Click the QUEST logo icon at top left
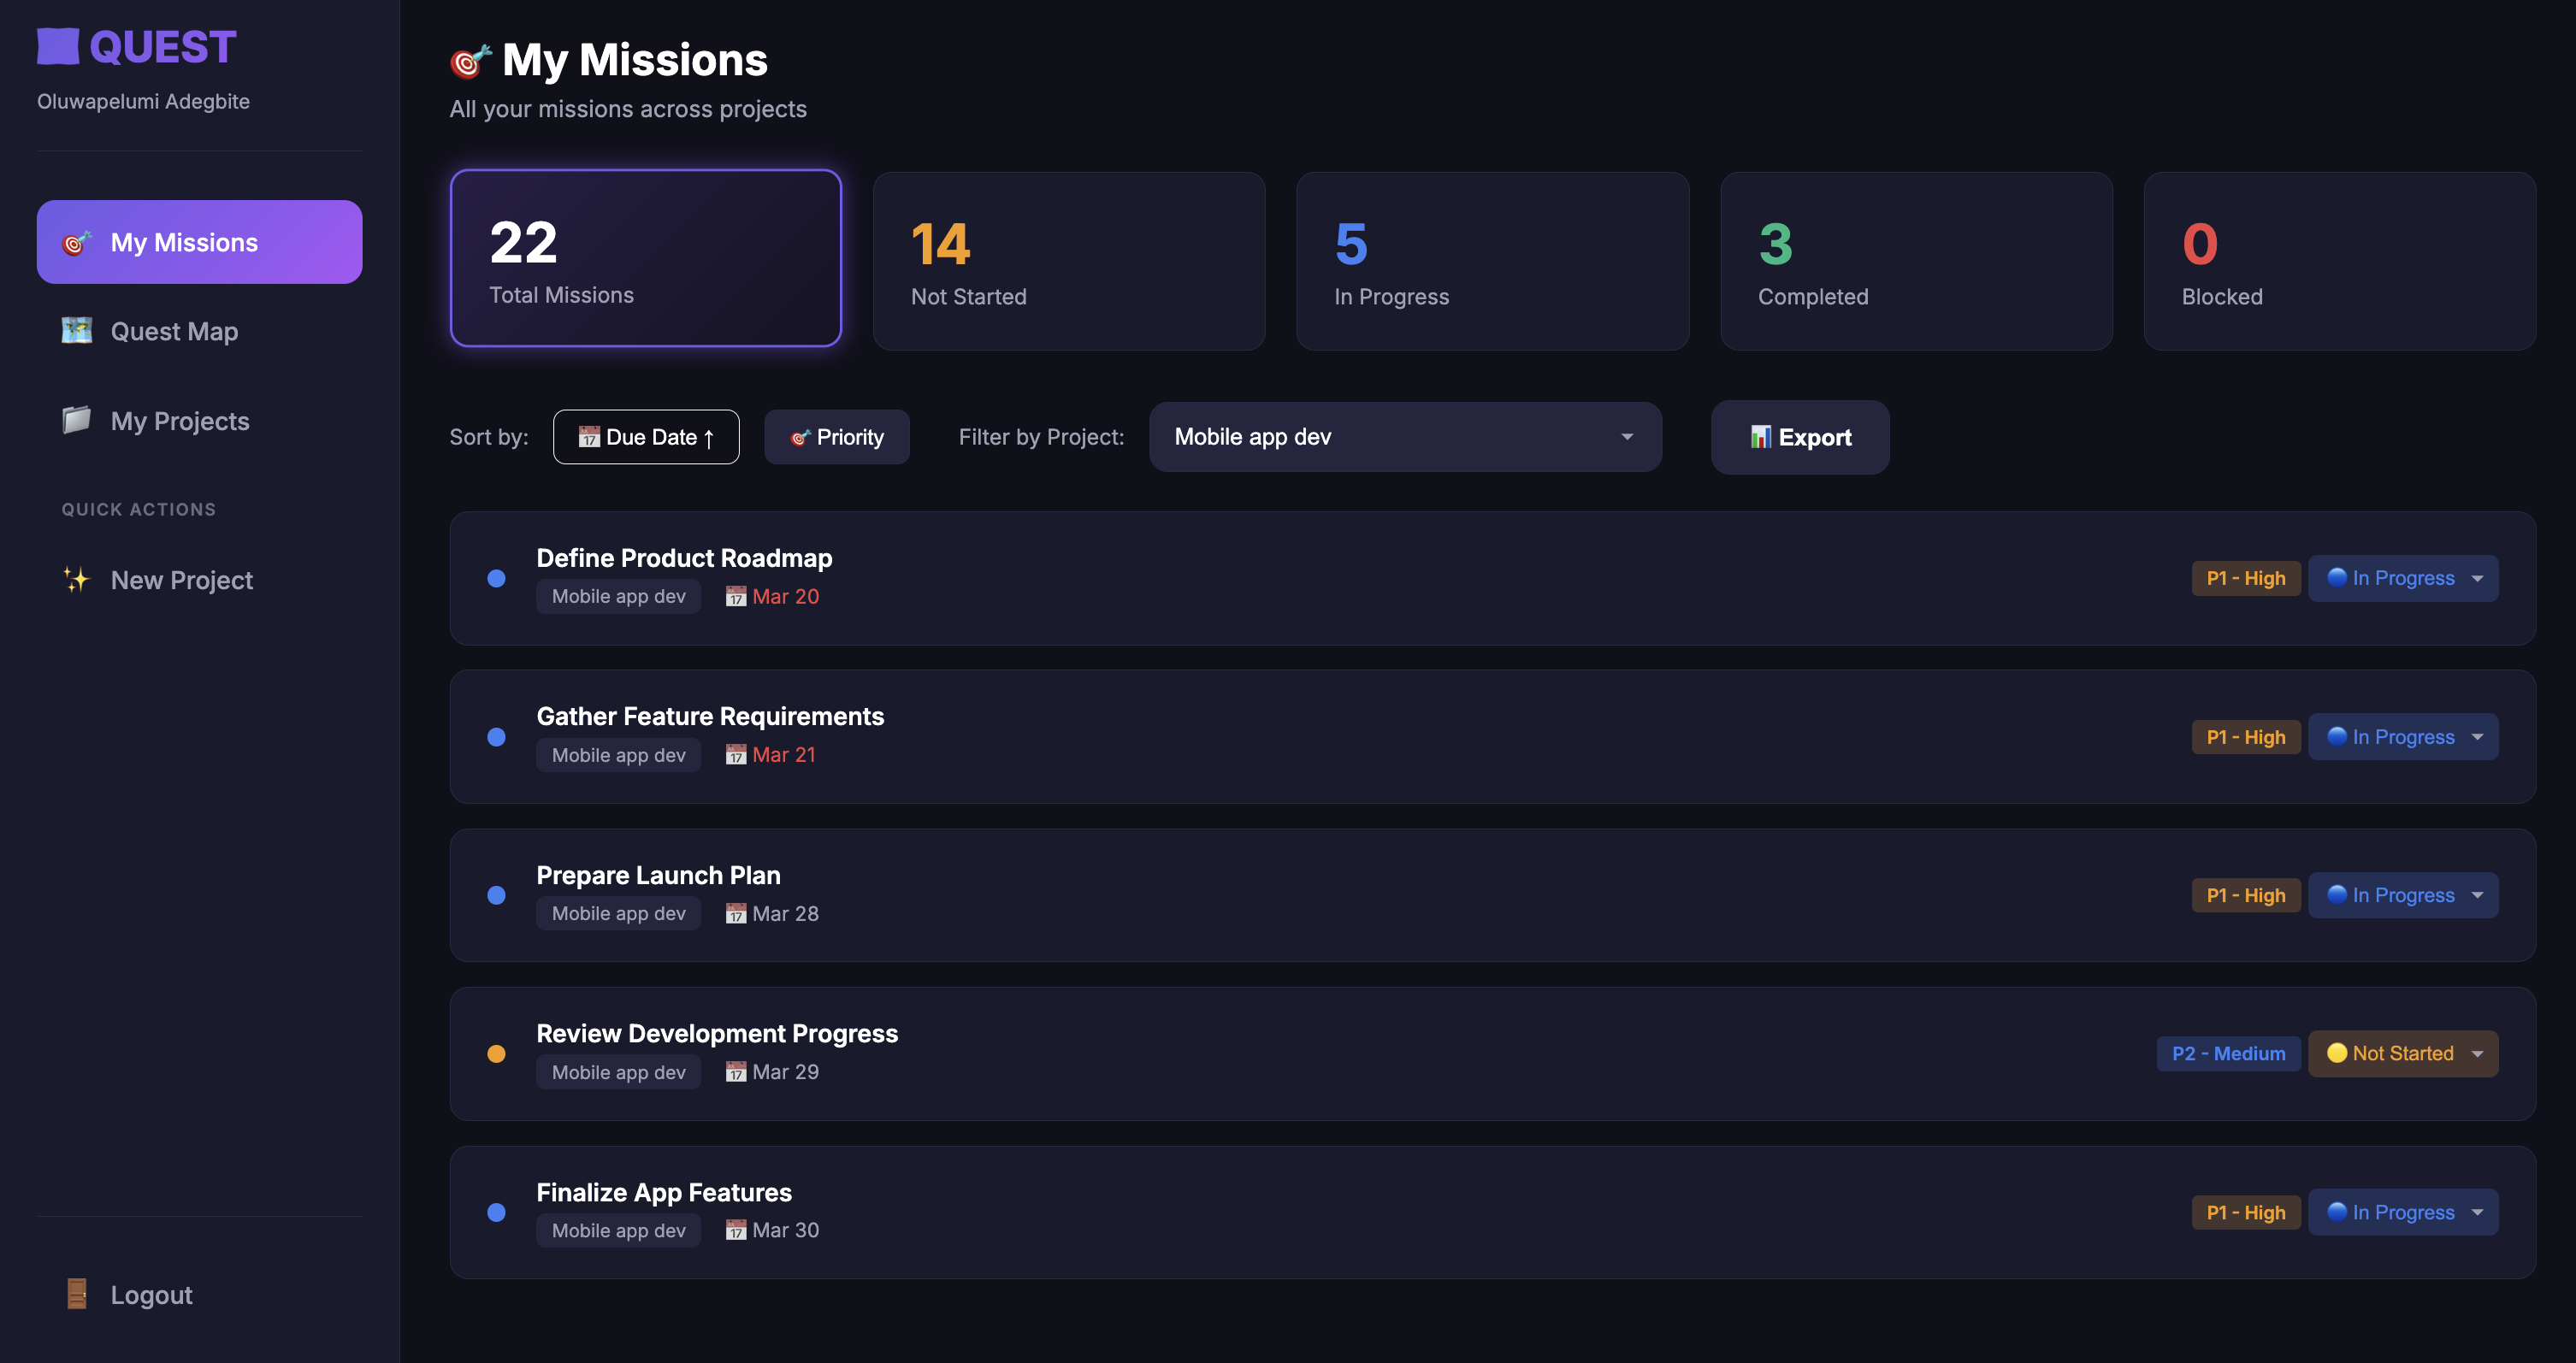 [57, 45]
